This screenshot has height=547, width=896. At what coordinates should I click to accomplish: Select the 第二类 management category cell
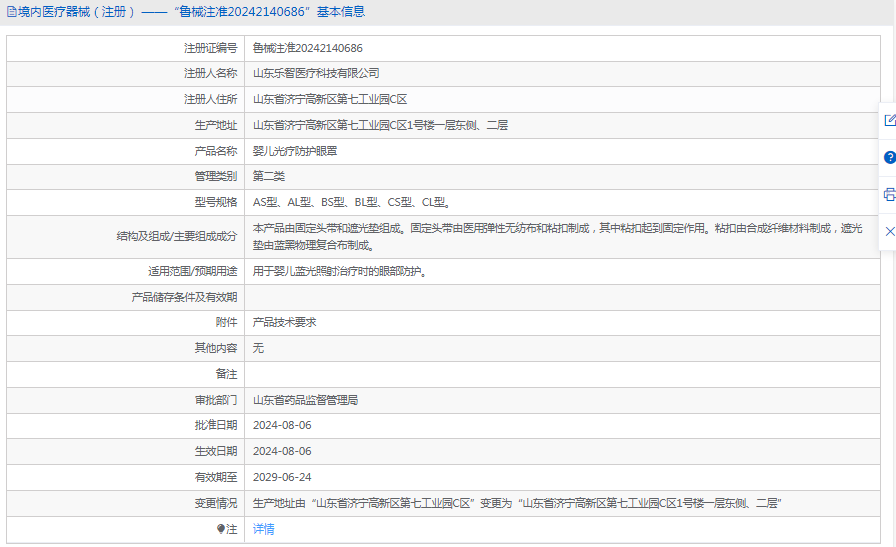(x=269, y=177)
